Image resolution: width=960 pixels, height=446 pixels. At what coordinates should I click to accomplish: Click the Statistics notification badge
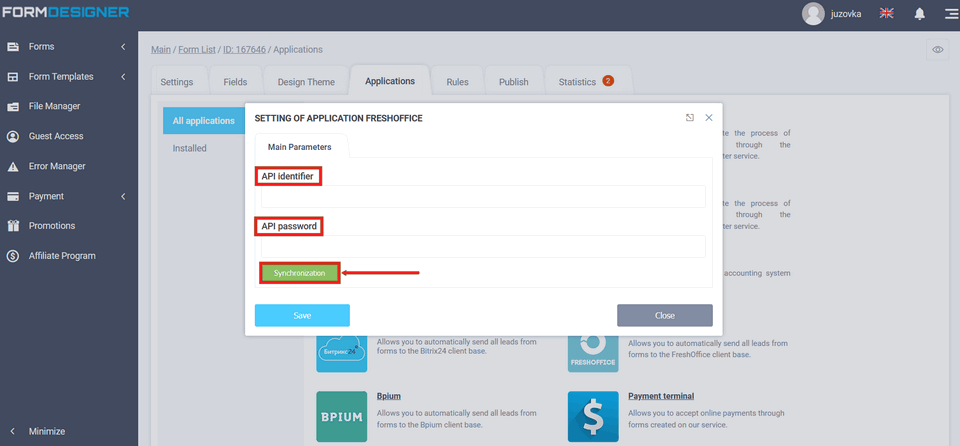tap(608, 80)
